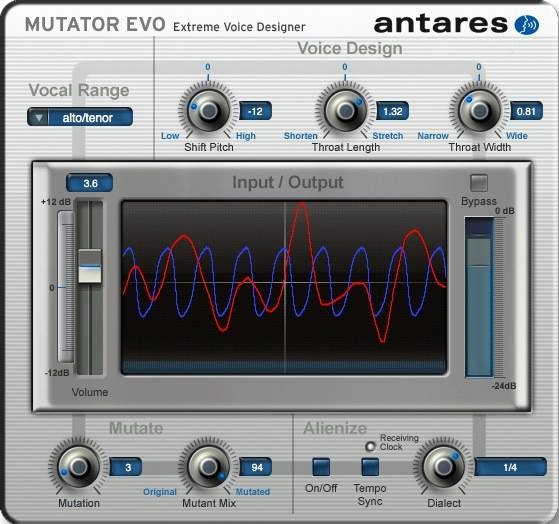Viewport: 559px width, 524px height.
Task: Click the Stretch label
Action: [x=388, y=136]
